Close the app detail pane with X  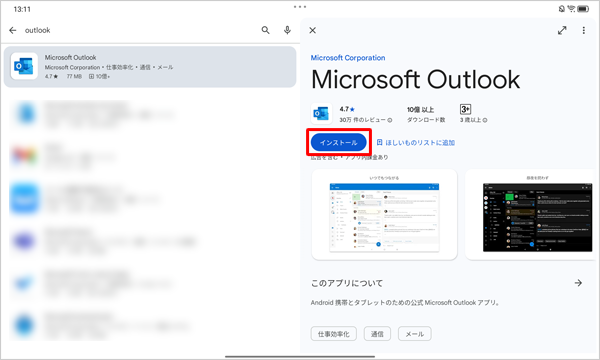click(x=313, y=30)
